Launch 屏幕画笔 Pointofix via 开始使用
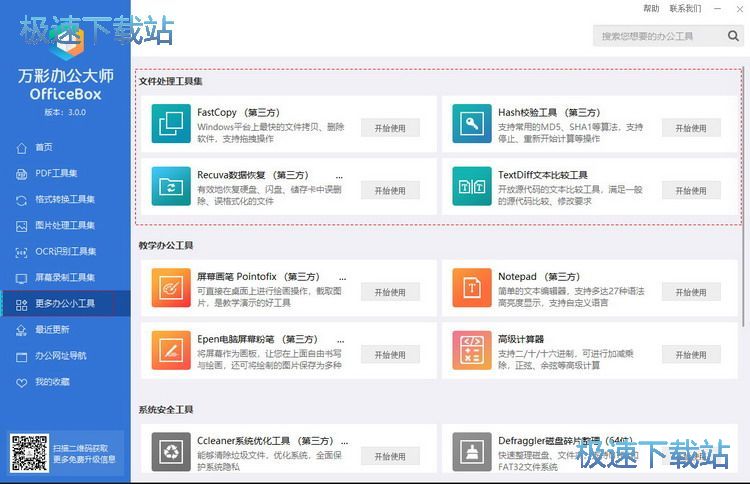This screenshot has width=750, height=484. tap(390, 292)
